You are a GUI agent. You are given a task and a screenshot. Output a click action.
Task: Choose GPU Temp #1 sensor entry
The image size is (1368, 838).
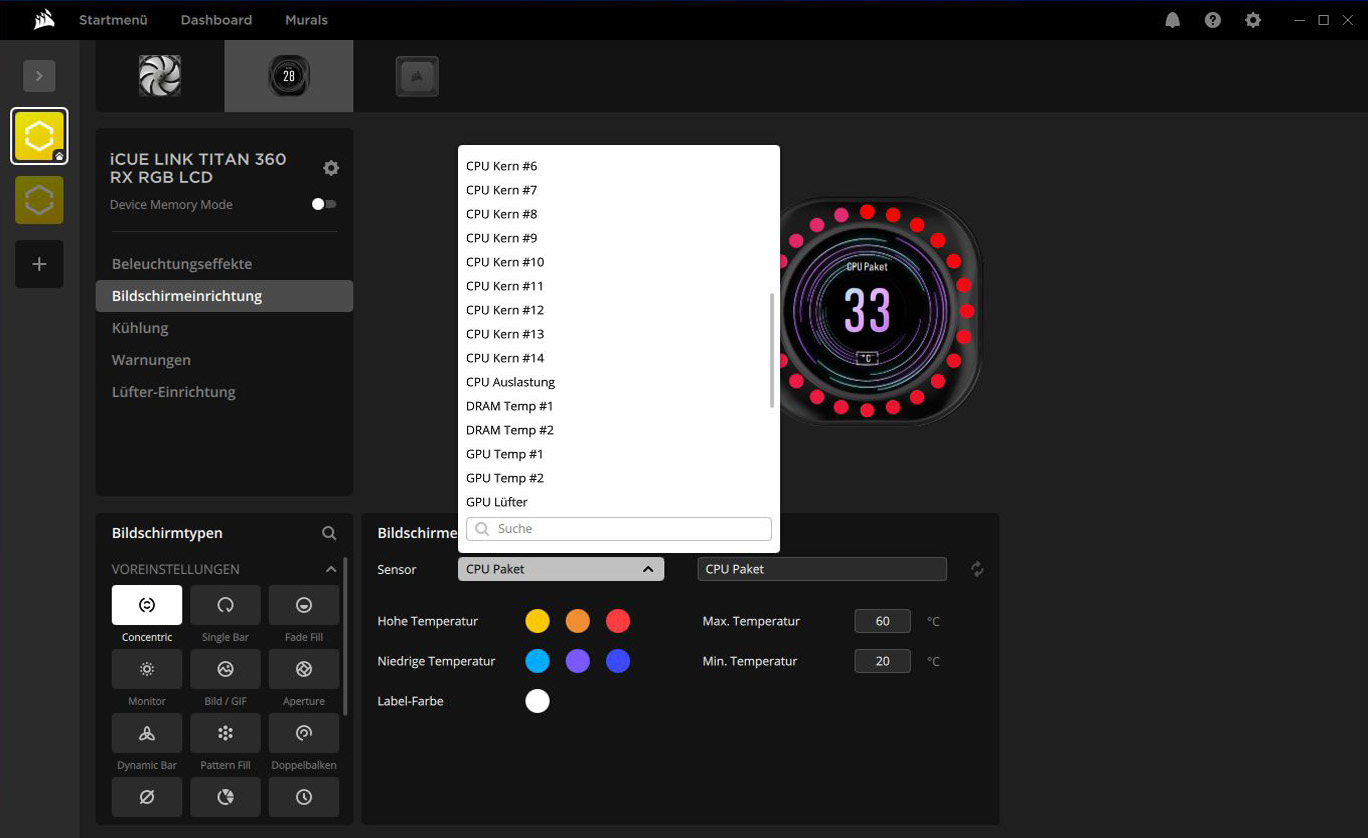pyautogui.click(x=504, y=454)
